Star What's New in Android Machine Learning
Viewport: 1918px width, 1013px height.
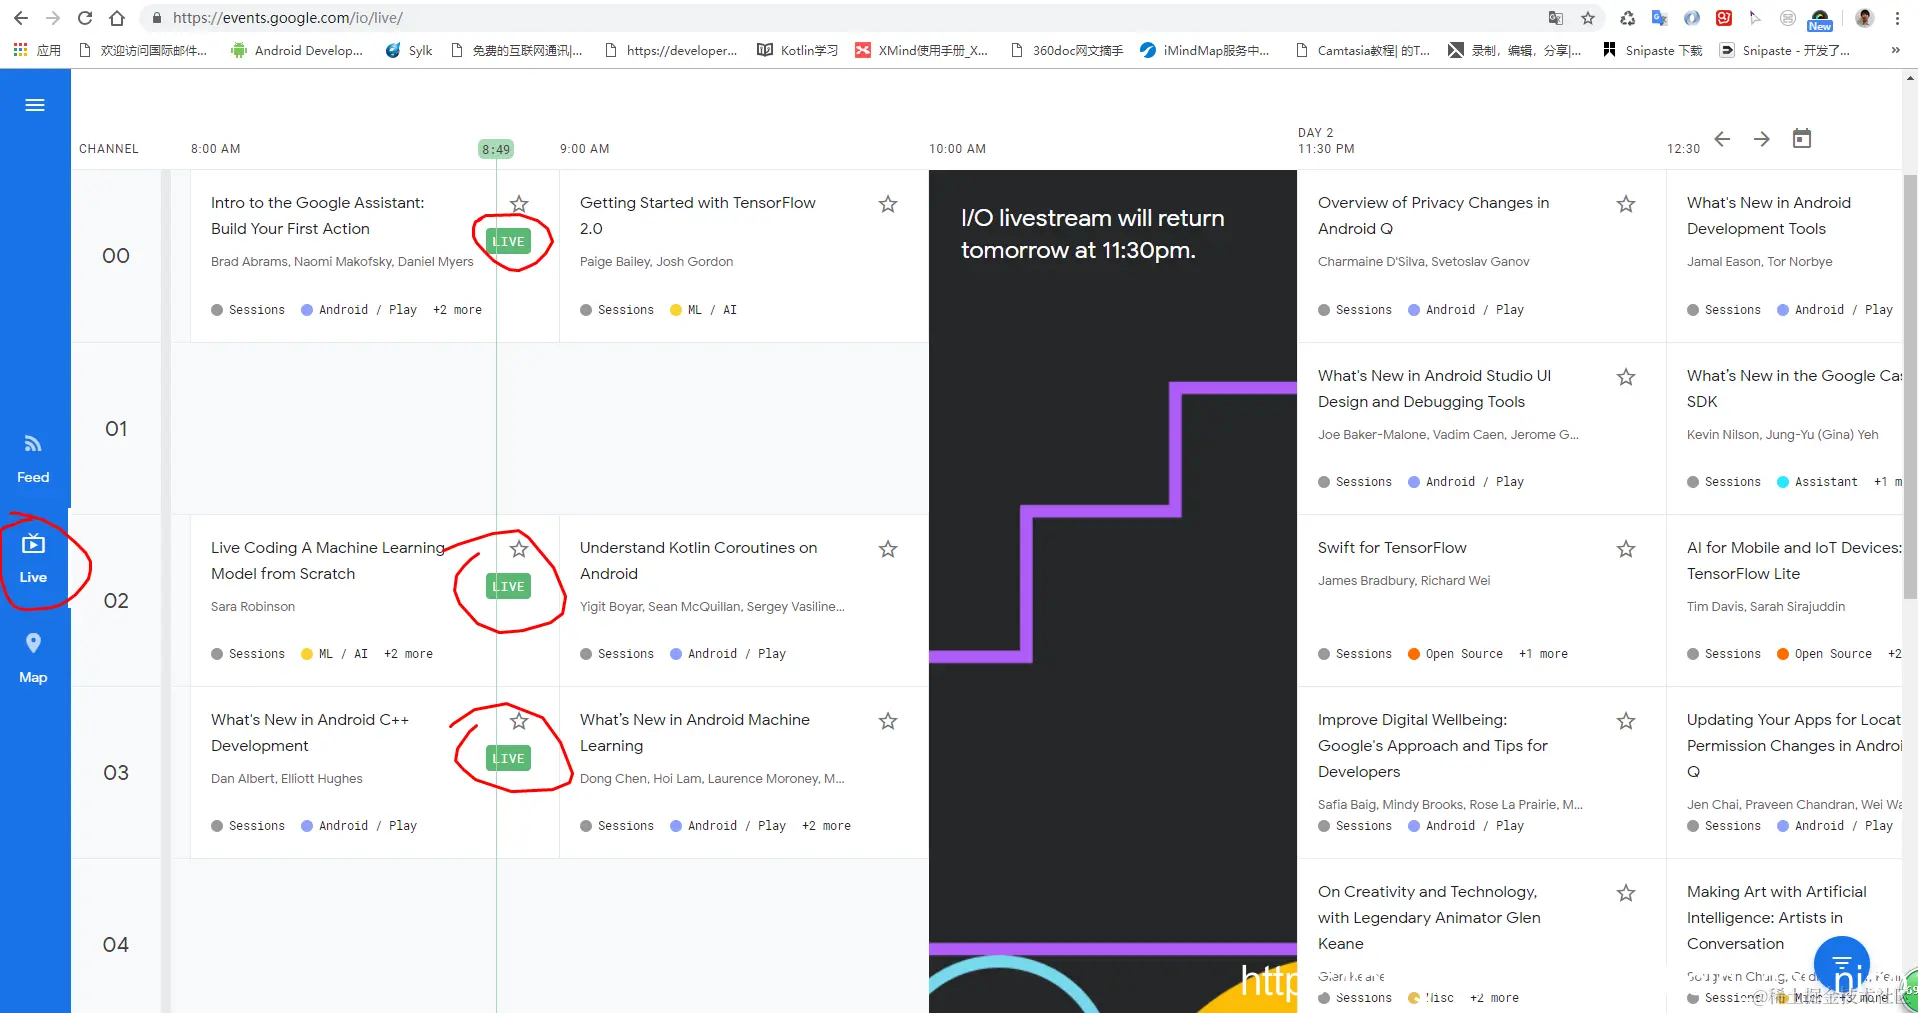click(x=888, y=721)
